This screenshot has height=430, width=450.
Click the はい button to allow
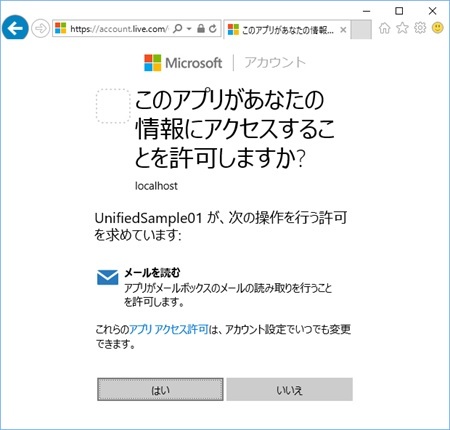click(160, 389)
